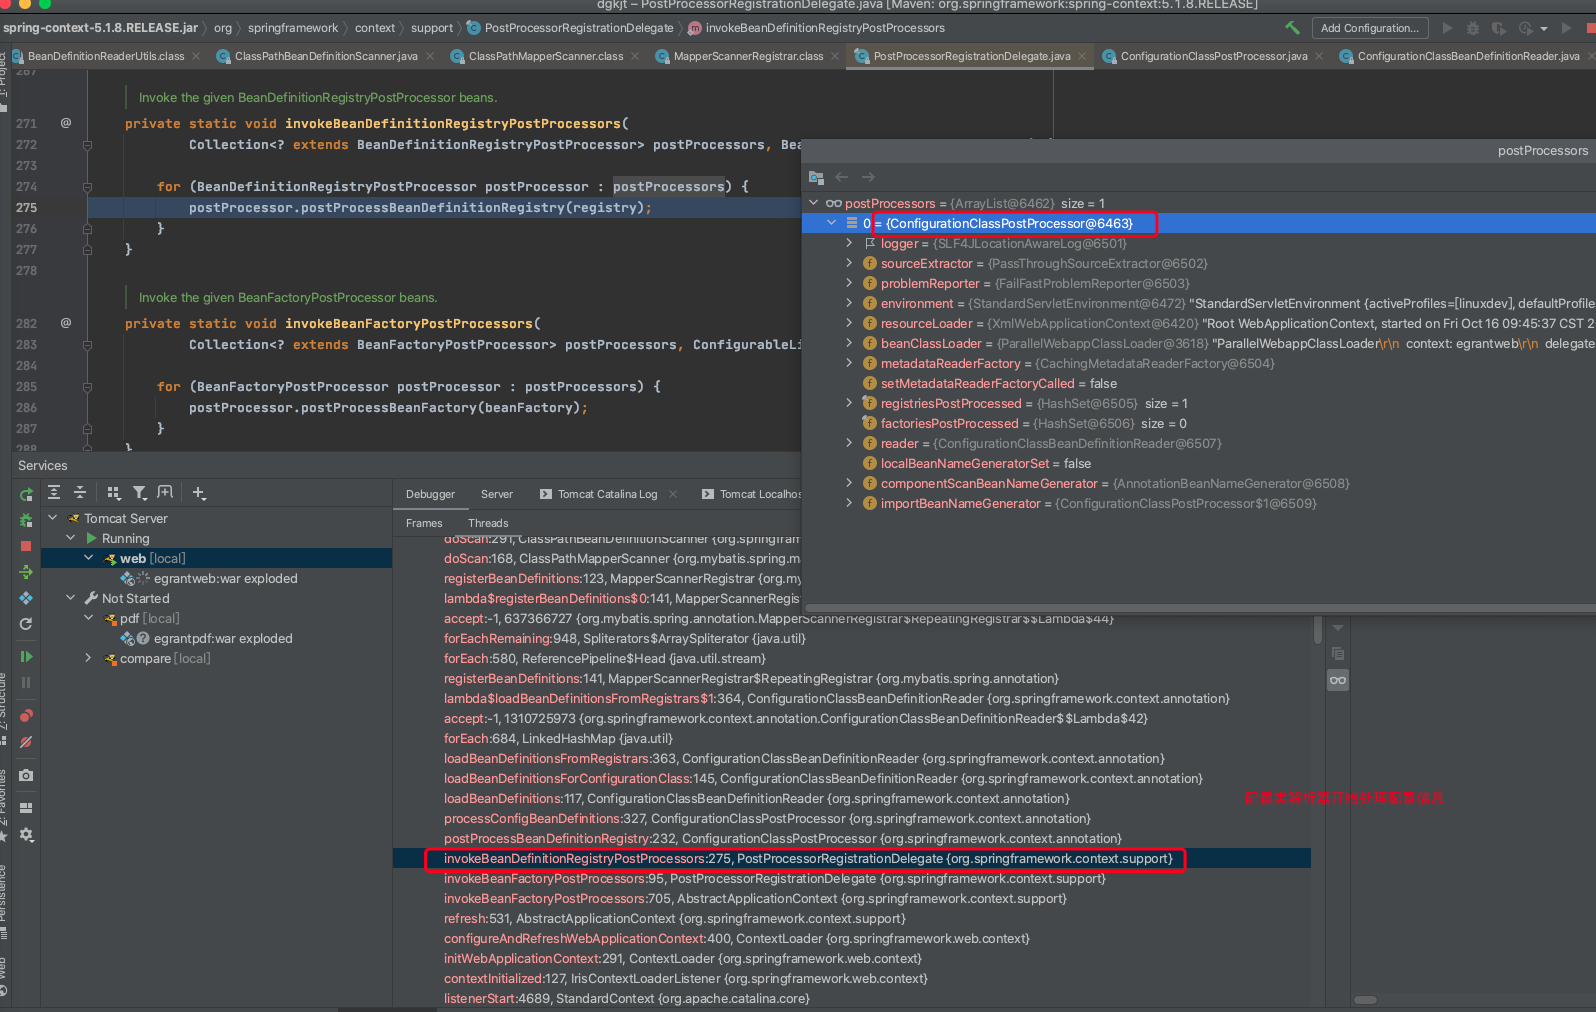This screenshot has height=1012, width=1596.
Task: Click Expand All icon in Services toolbar
Action: pyautogui.click(x=54, y=492)
